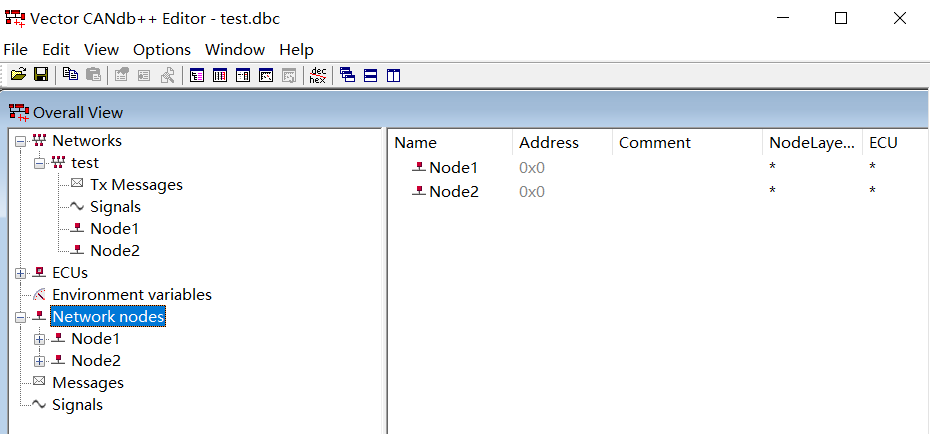This screenshot has height=434, width=930.
Task: Select the root Messages tree item
Action: pos(88,382)
